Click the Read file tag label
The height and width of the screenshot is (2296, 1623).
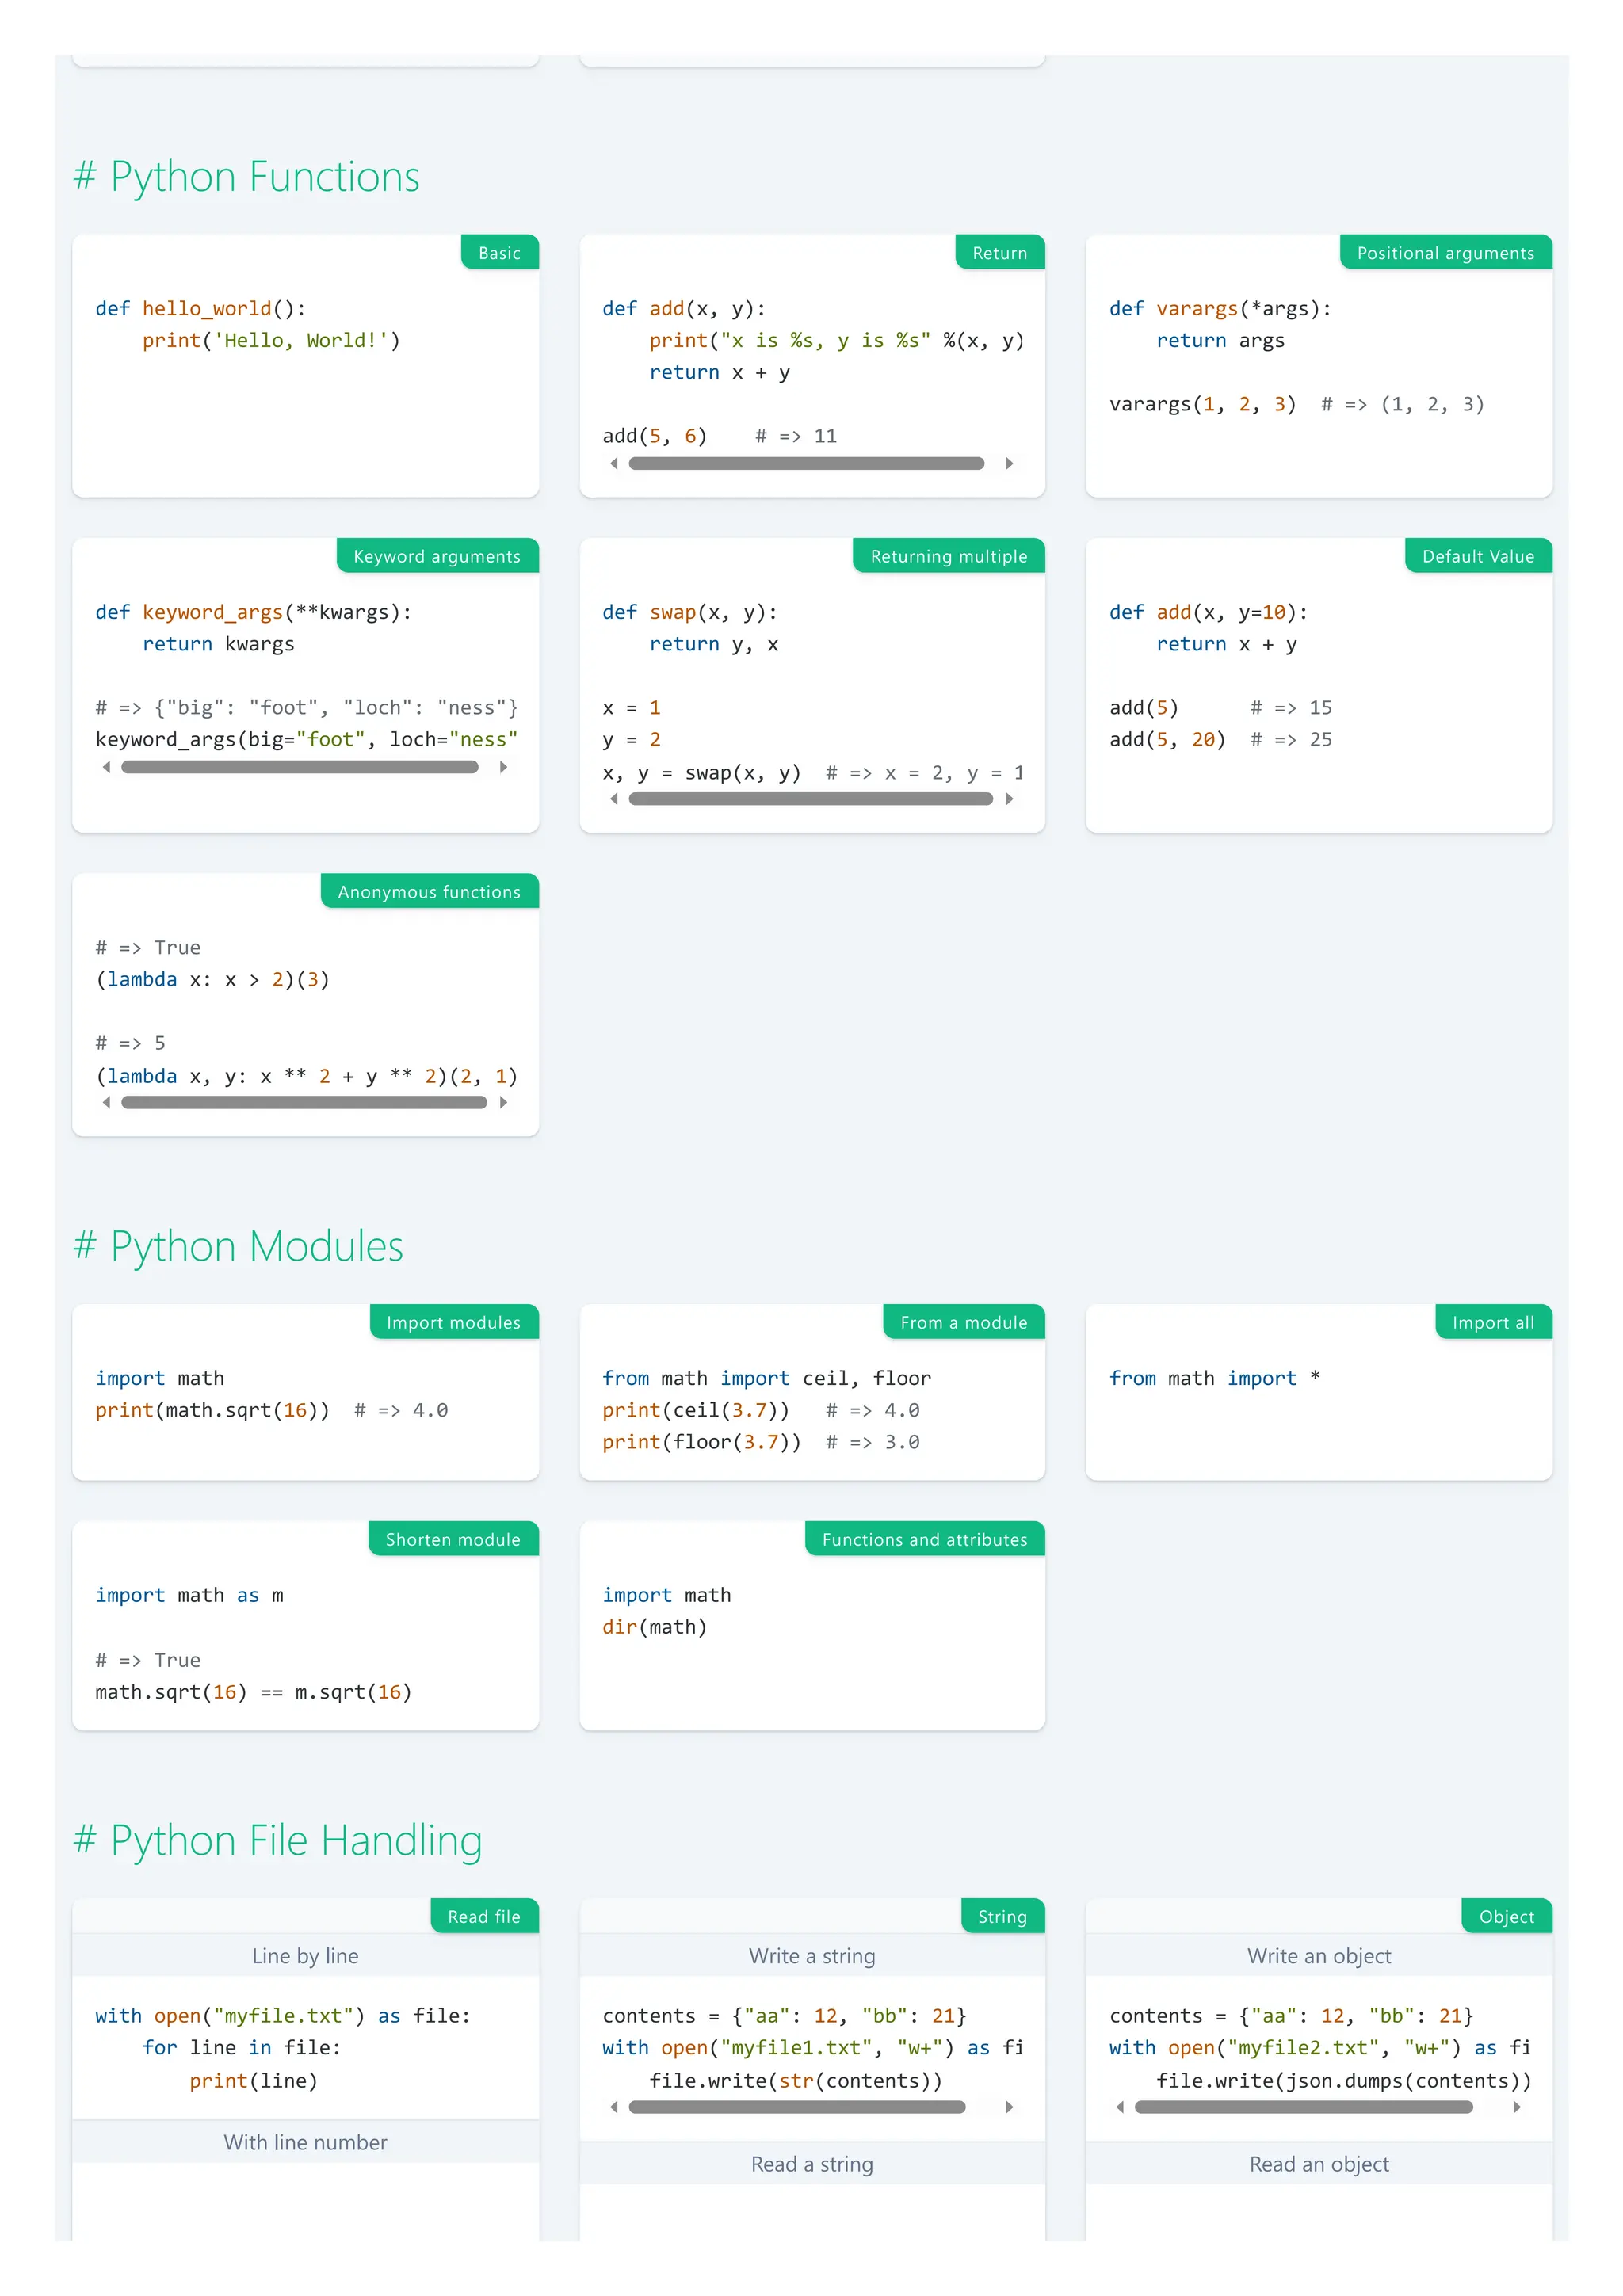[484, 1916]
